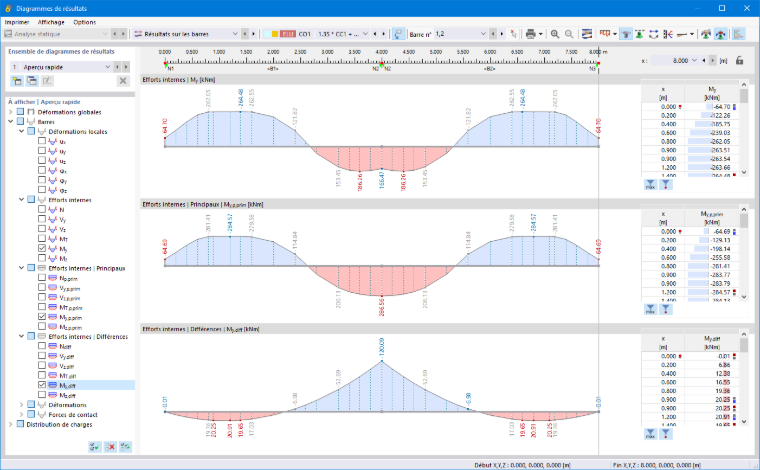
Task: Click the My table vertical scrollbar
Action: pos(744,128)
